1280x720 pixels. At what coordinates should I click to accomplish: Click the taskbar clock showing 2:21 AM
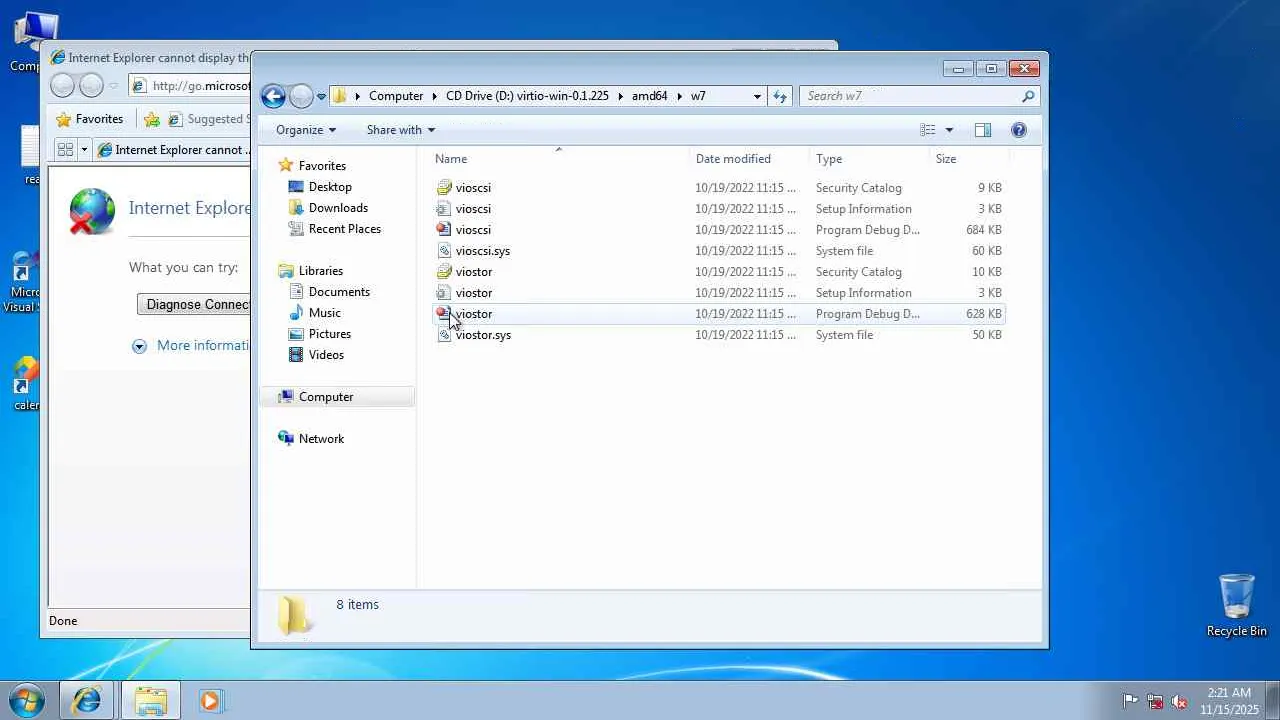(x=1229, y=701)
